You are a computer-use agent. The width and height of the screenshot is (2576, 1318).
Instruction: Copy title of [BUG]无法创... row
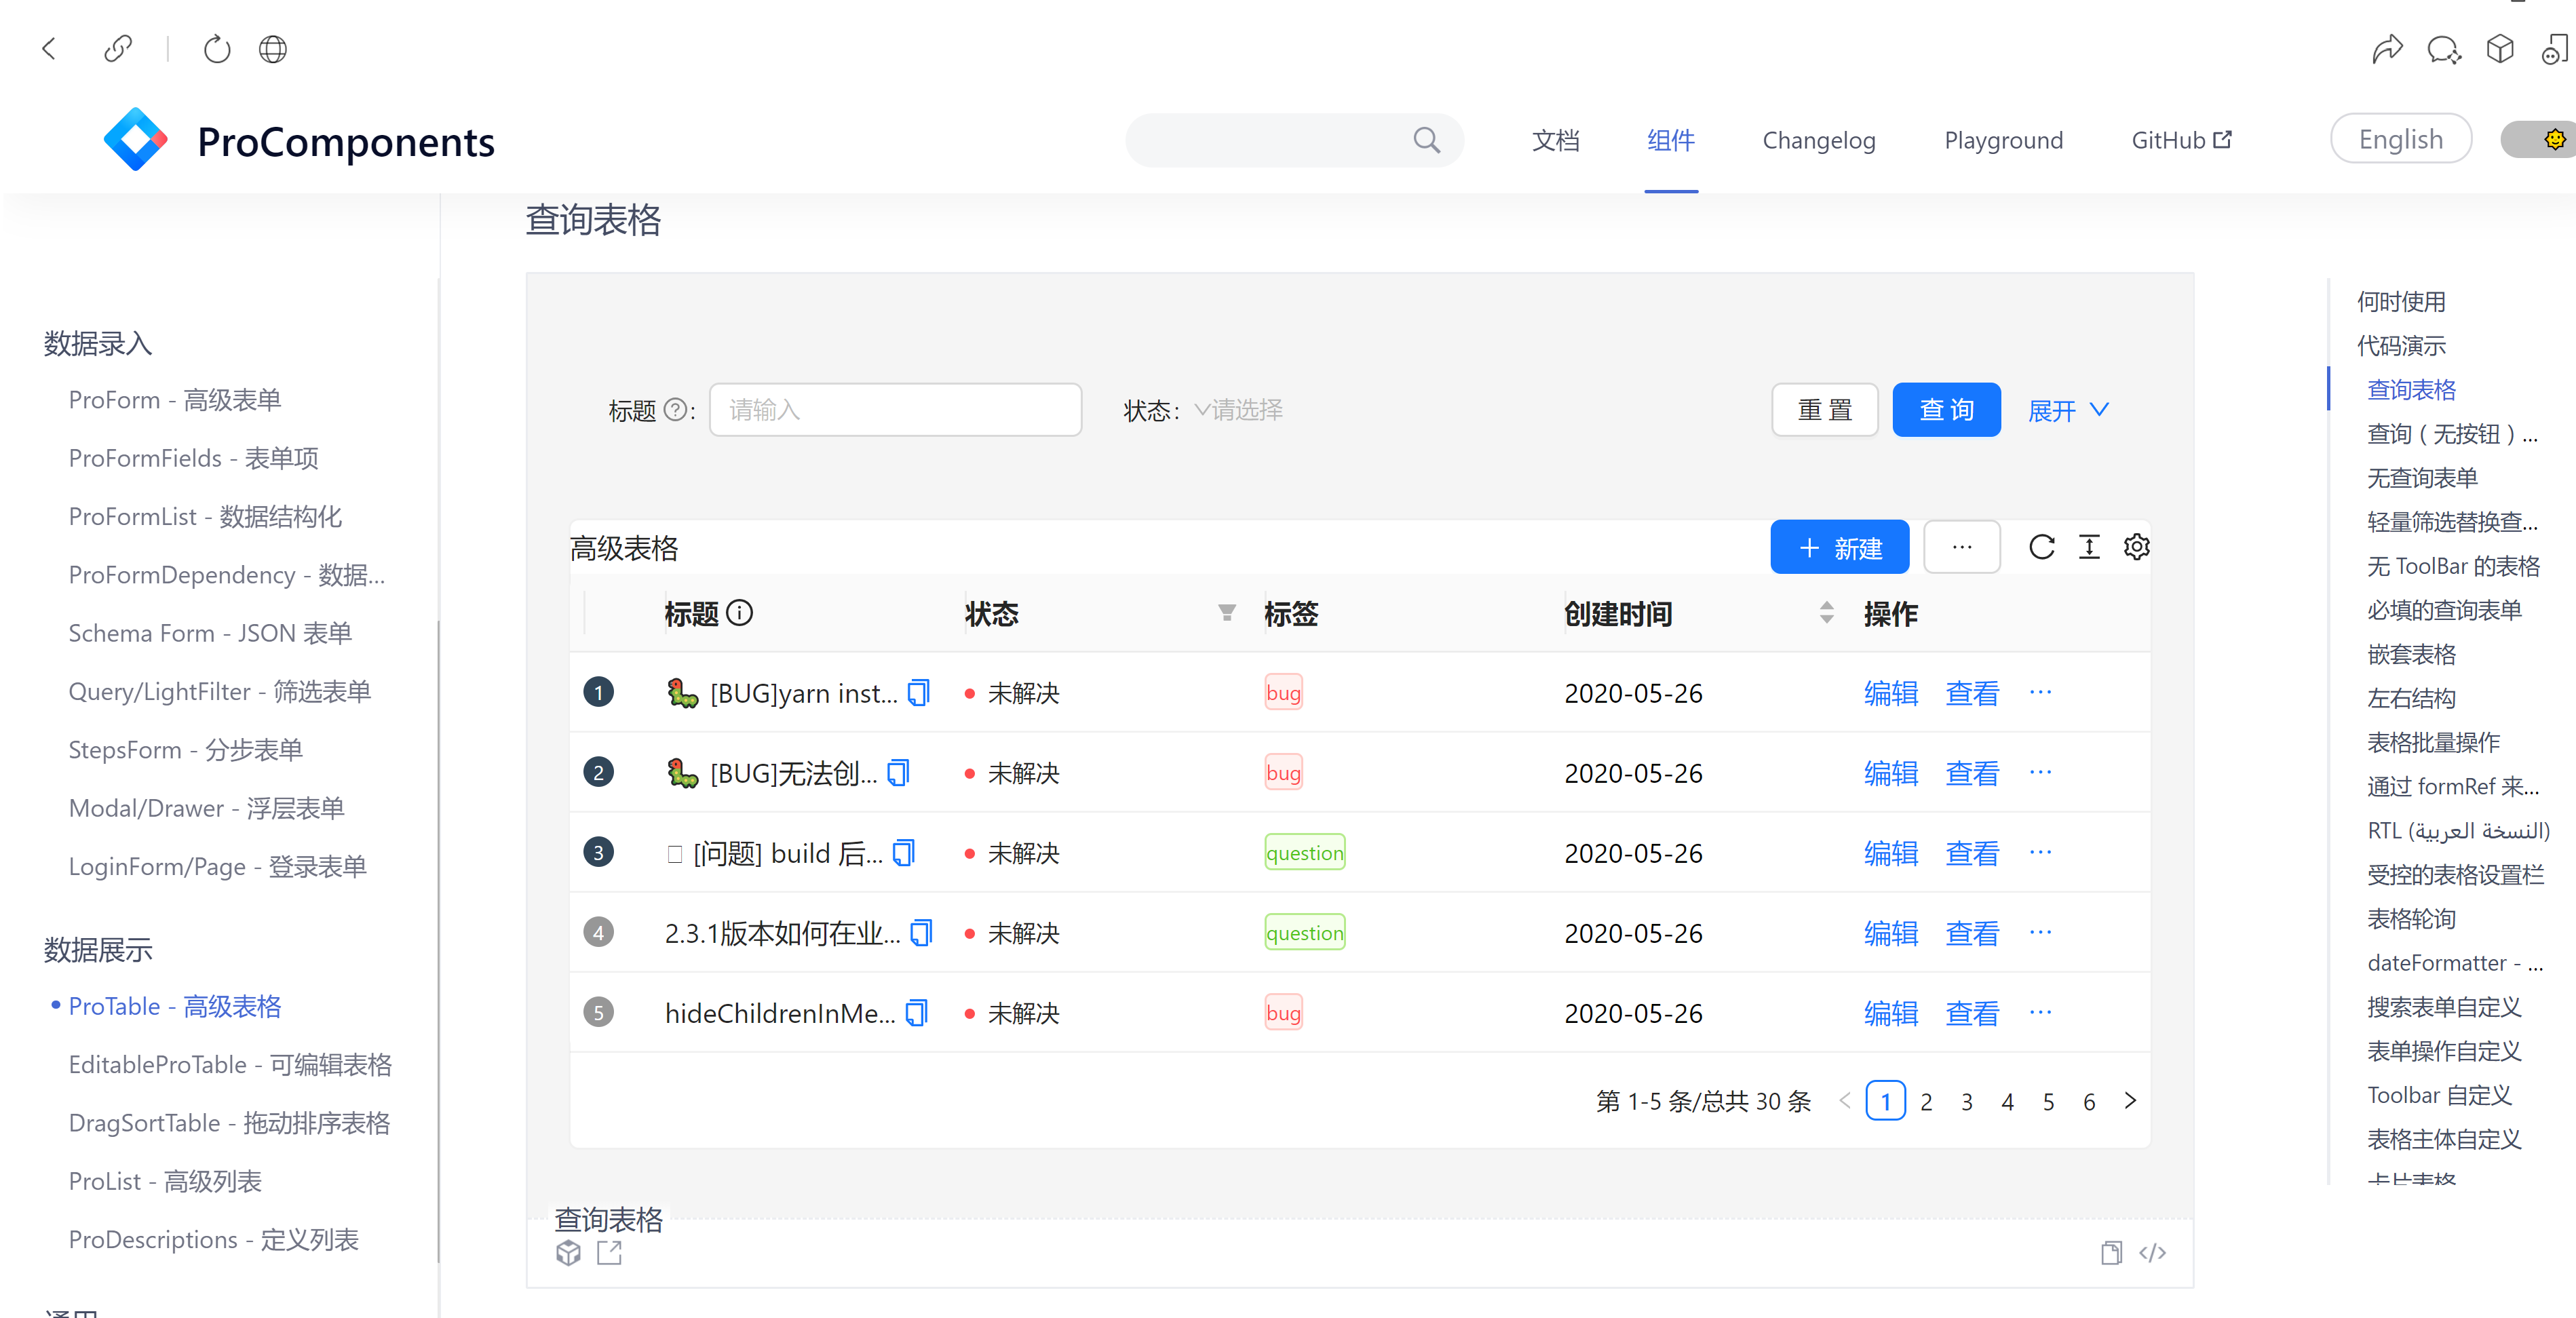tap(899, 772)
